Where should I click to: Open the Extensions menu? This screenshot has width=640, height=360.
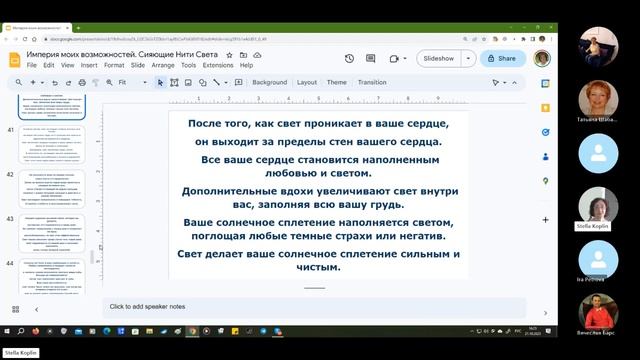[218, 65]
